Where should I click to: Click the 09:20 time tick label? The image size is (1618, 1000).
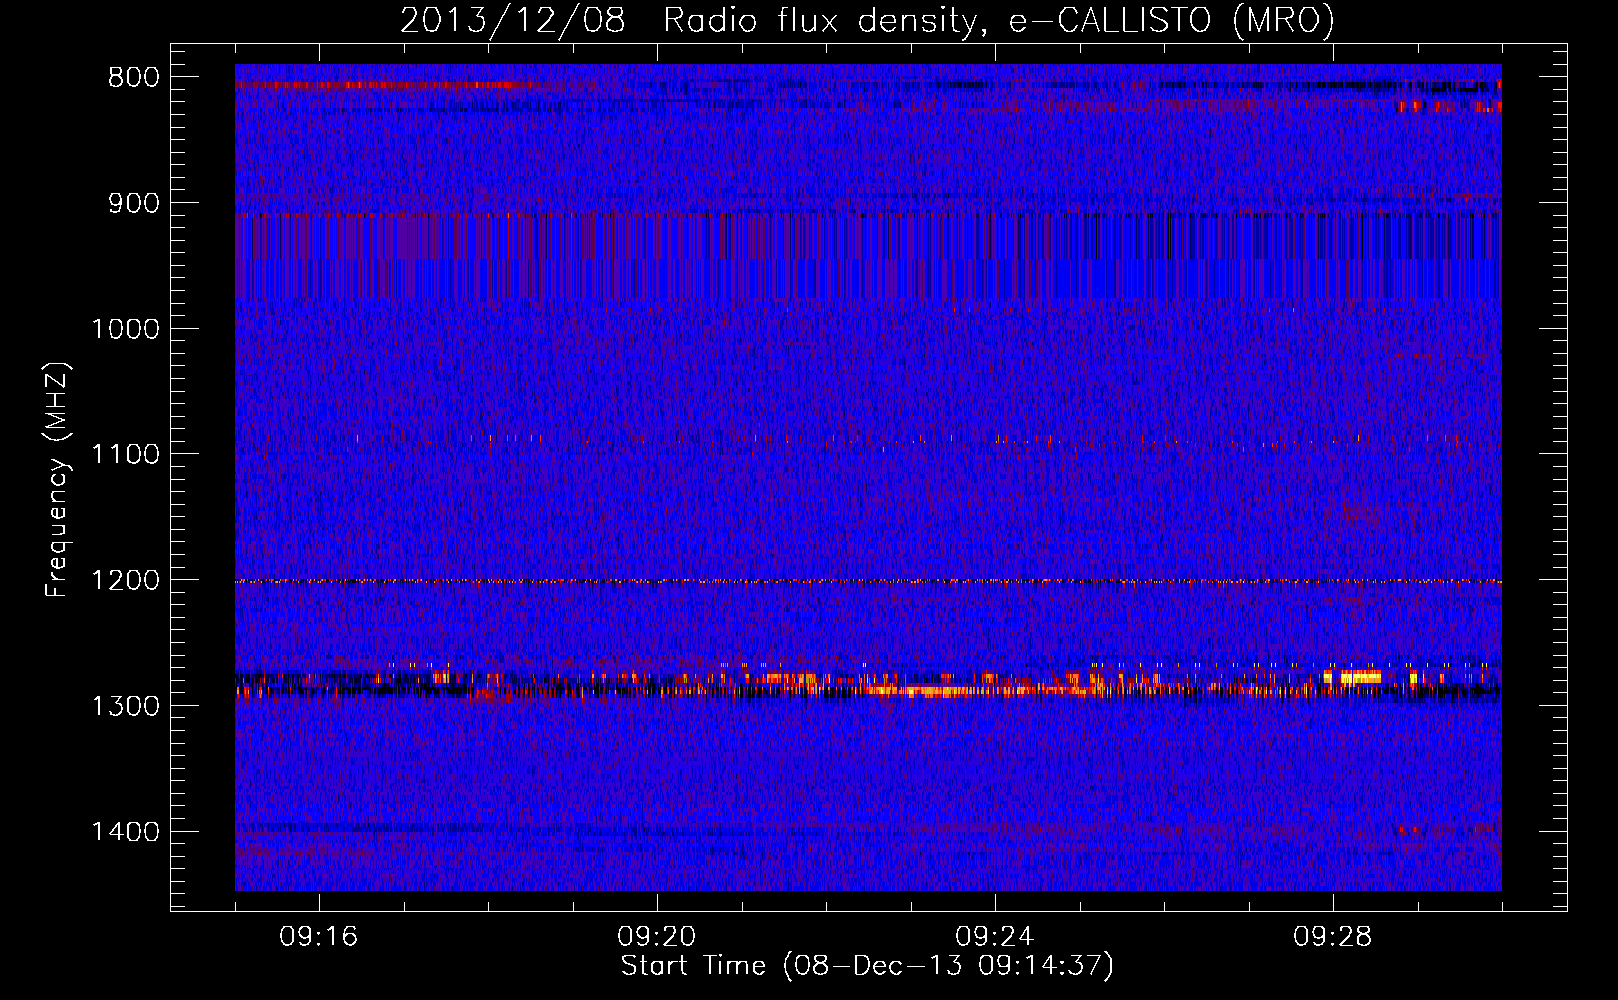click(657, 937)
